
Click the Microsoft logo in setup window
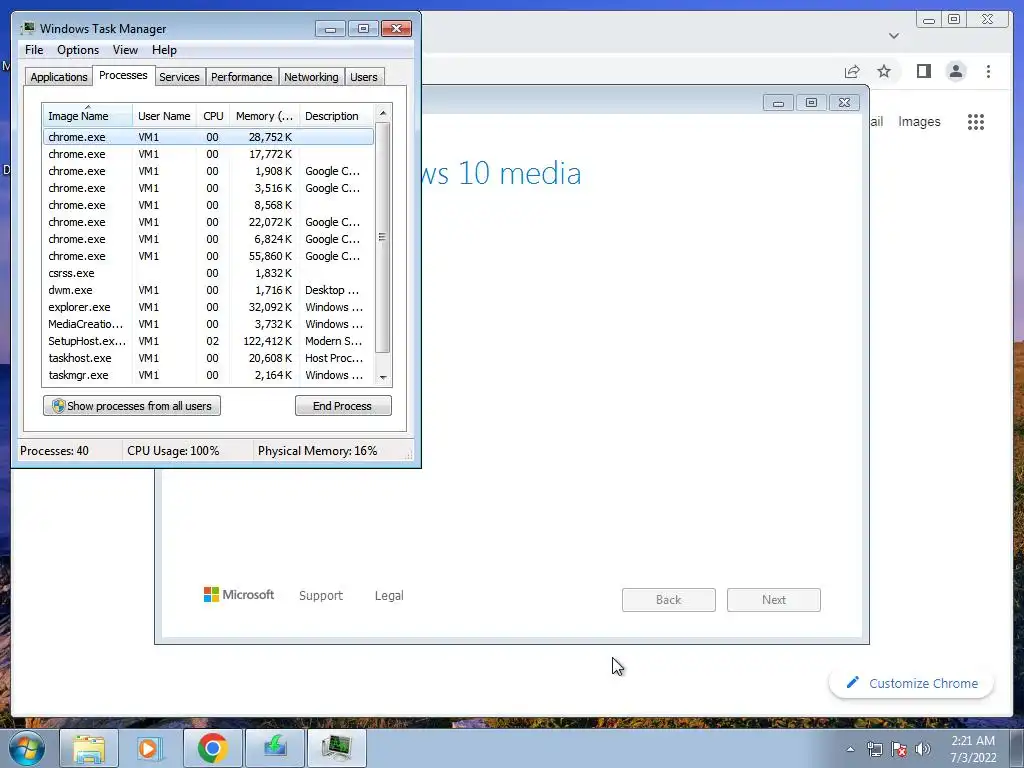tap(239, 594)
